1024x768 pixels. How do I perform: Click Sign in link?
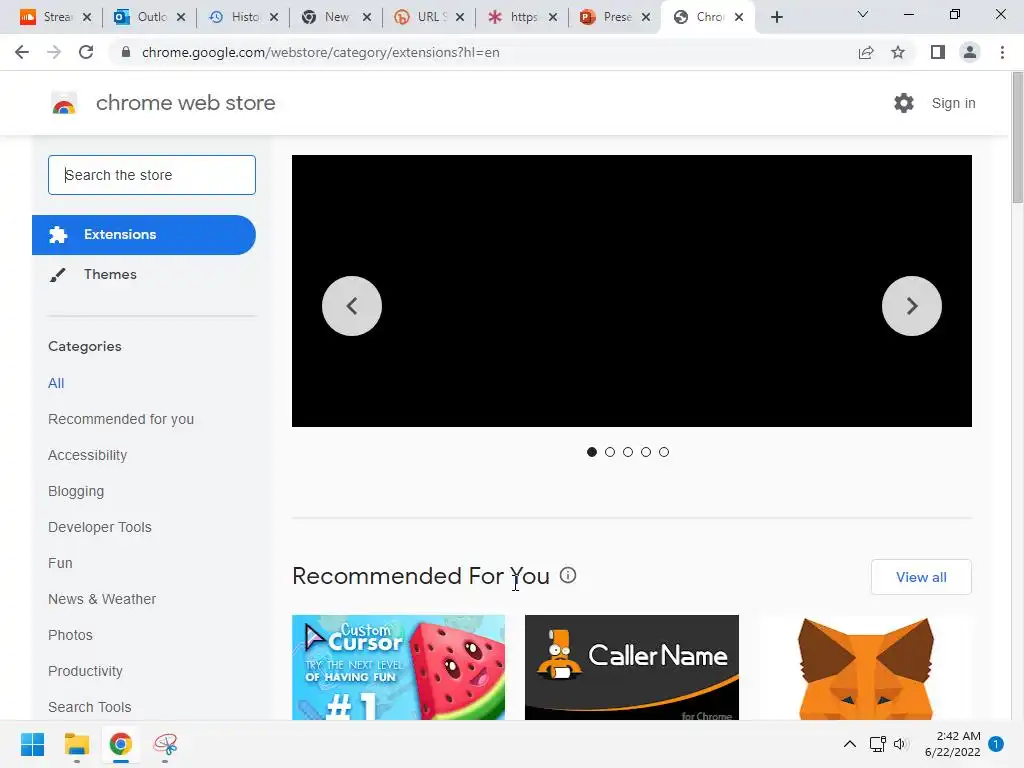953,103
